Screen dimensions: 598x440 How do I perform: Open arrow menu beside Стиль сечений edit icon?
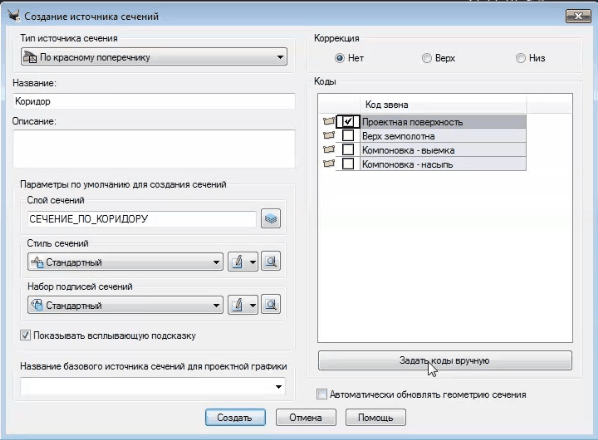(x=252, y=262)
